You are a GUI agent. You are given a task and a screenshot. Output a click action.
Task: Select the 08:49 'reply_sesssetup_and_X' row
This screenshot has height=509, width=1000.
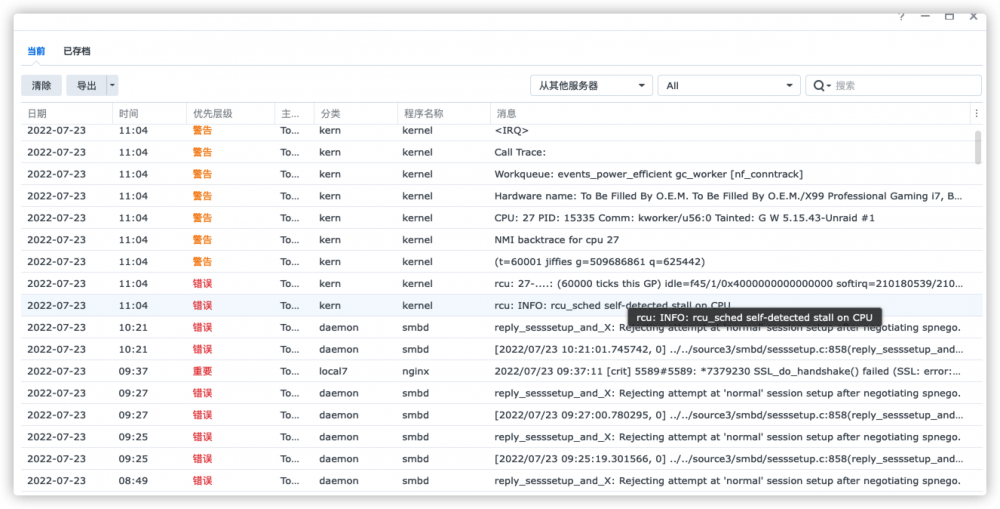click(501, 480)
